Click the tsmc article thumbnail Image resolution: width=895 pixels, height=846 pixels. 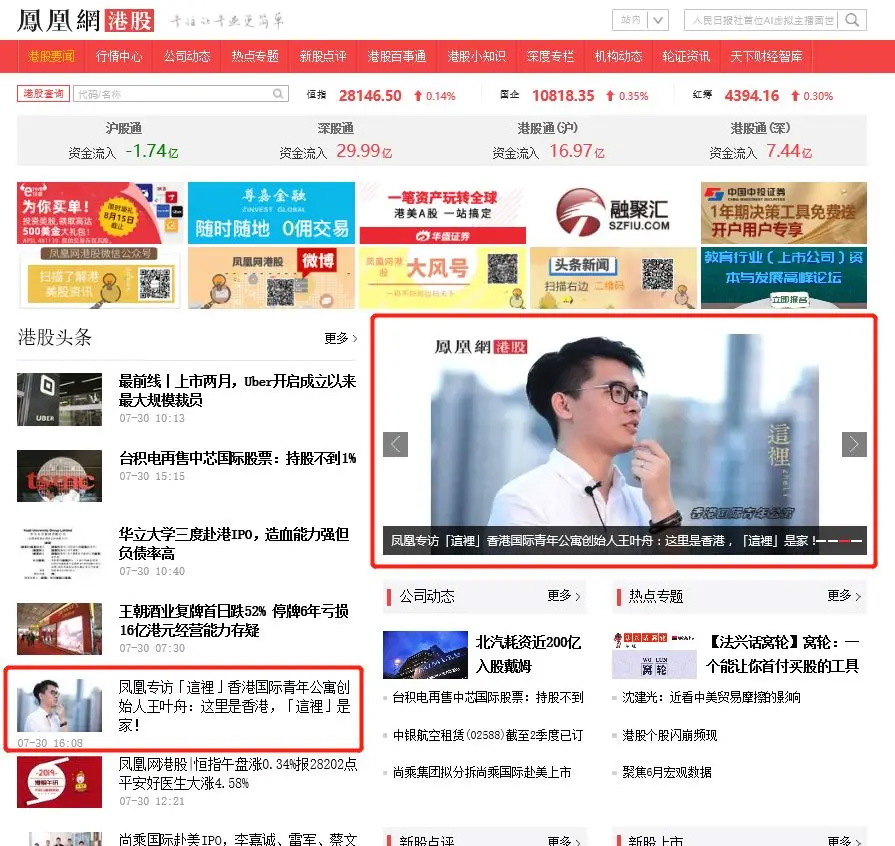coord(59,476)
